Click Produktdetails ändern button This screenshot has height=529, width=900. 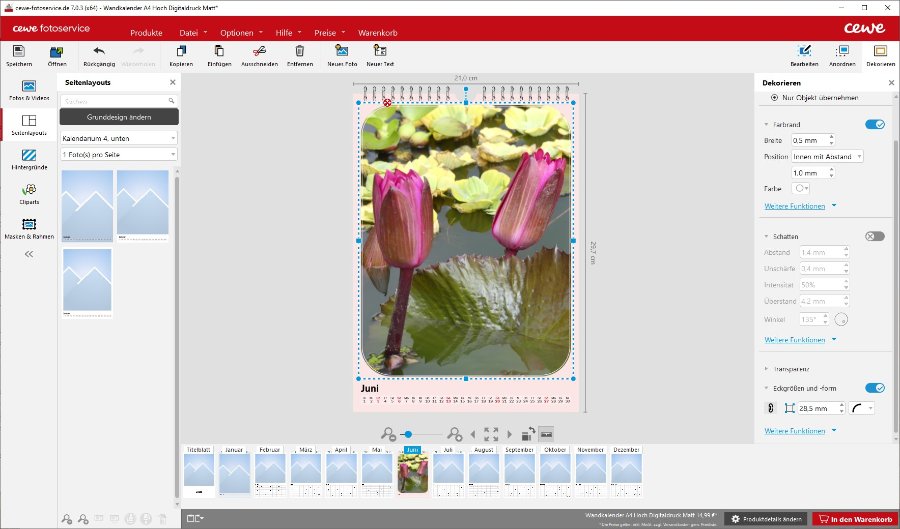(766, 519)
